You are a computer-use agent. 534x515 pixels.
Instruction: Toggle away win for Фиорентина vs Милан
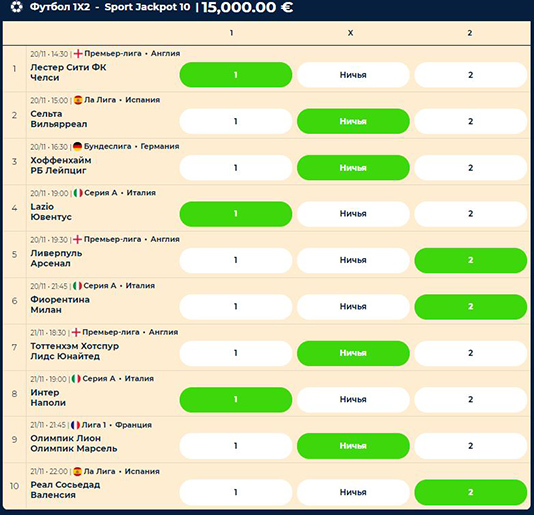pos(471,307)
